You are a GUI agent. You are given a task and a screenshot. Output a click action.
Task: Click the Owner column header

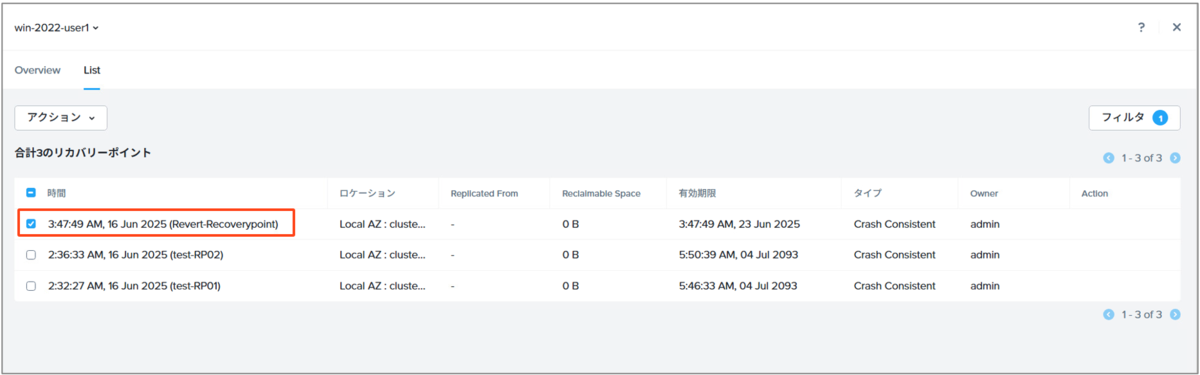984,193
